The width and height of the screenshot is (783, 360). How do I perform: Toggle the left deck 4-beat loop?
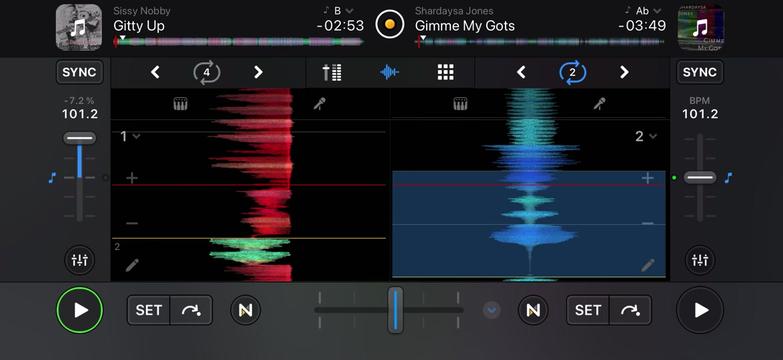(x=207, y=72)
